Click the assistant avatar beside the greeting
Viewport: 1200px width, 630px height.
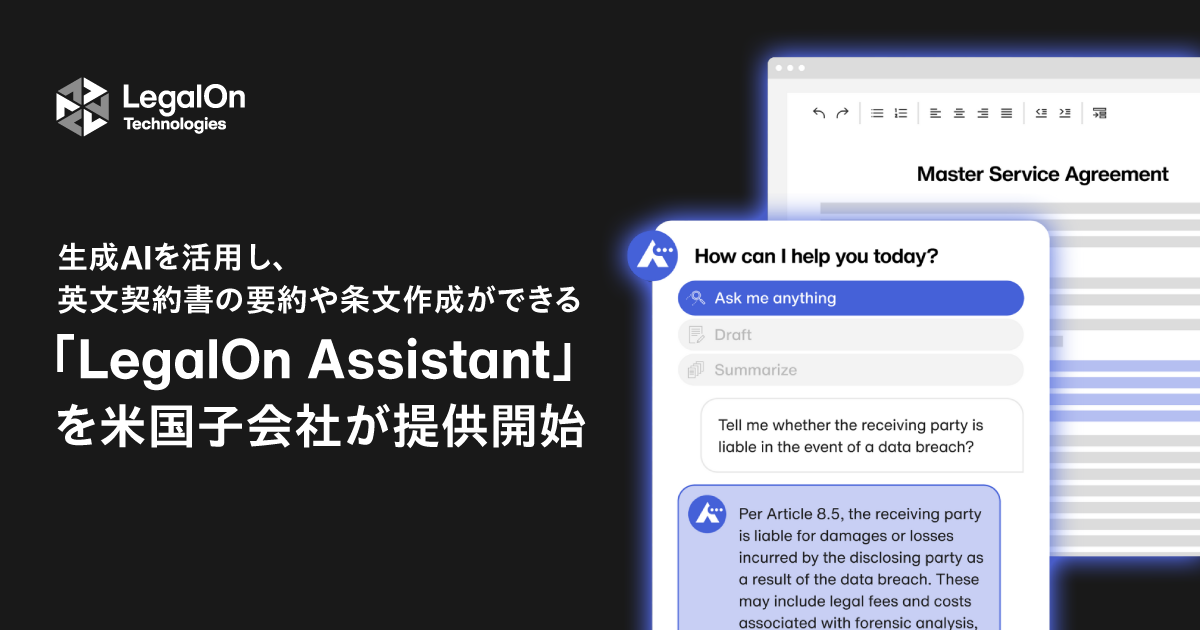coord(653,256)
